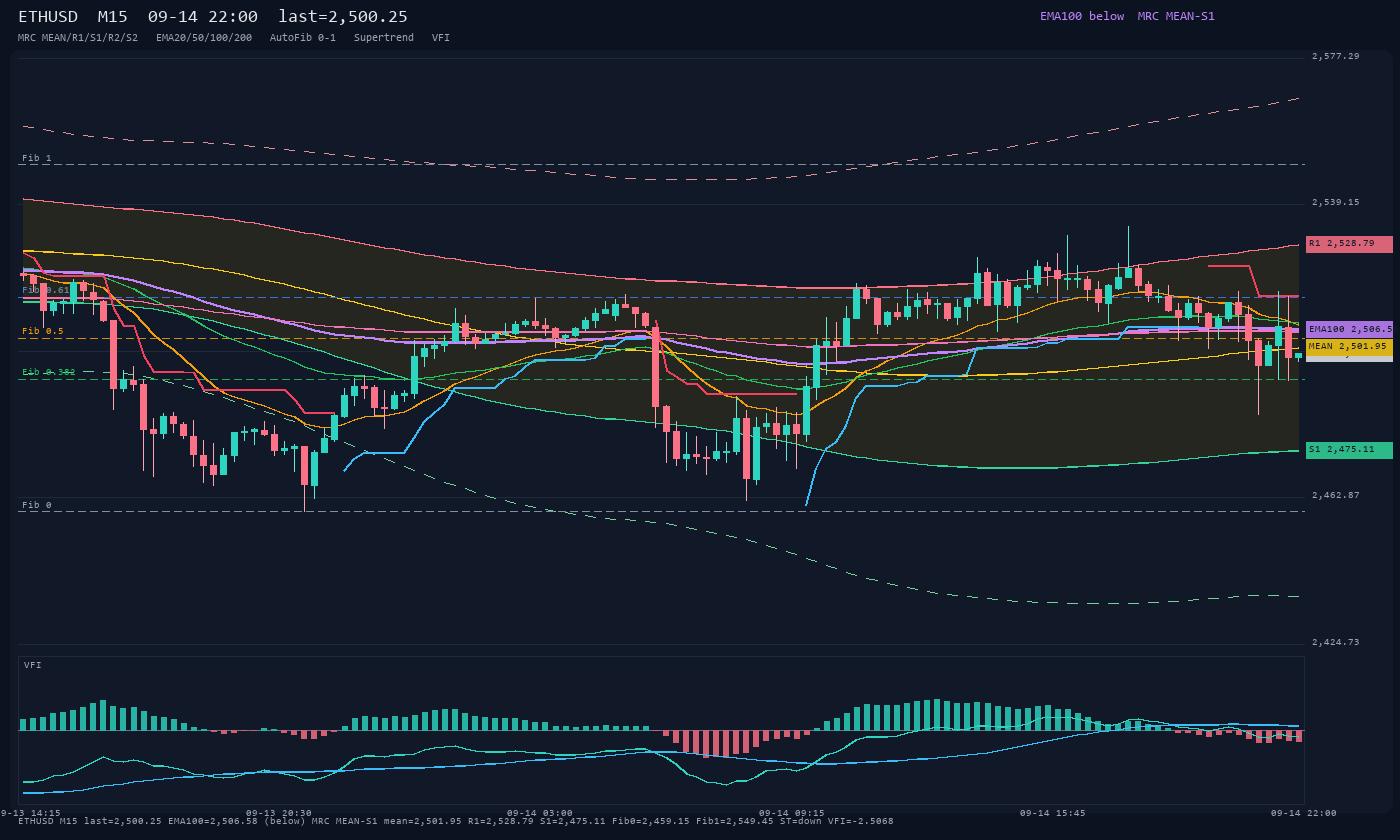1400x840 pixels.
Task: Click the VFI panel title
Action: click(33, 665)
